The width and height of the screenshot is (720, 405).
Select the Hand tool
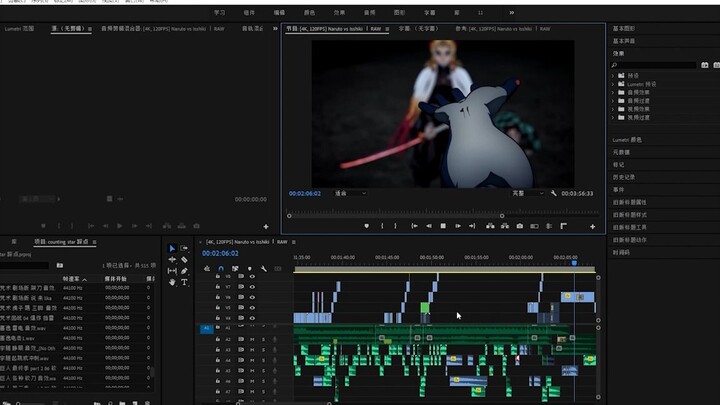pos(172,282)
